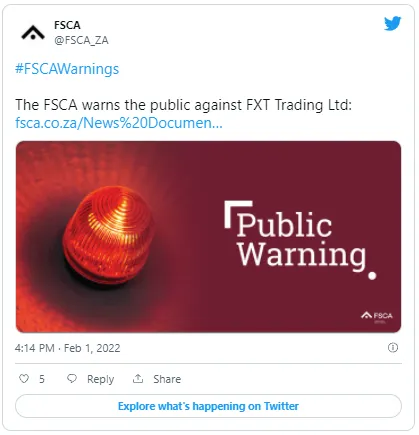Click the Explore what's happening on Twitter button
The height and width of the screenshot is (435, 419).
coord(208,406)
